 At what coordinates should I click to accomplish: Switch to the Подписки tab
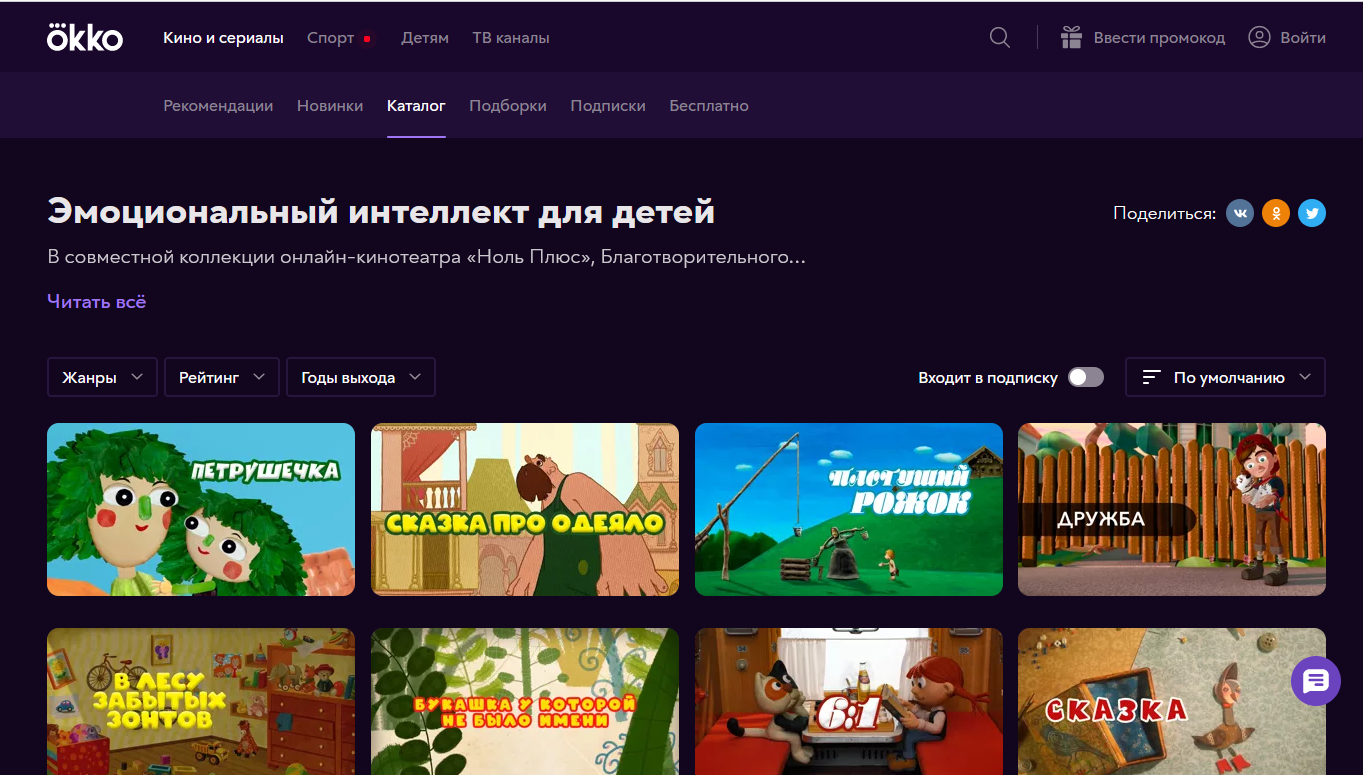click(x=608, y=105)
